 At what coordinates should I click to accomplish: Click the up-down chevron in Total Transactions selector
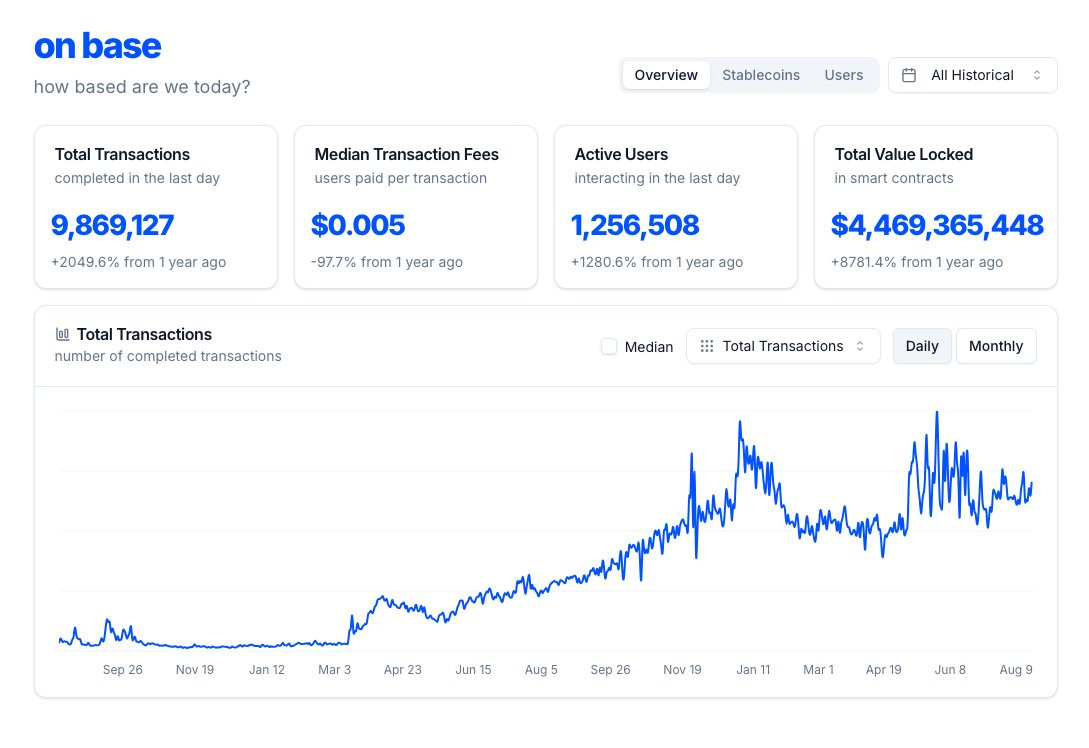pyautogui.click(x=860, y=346)
